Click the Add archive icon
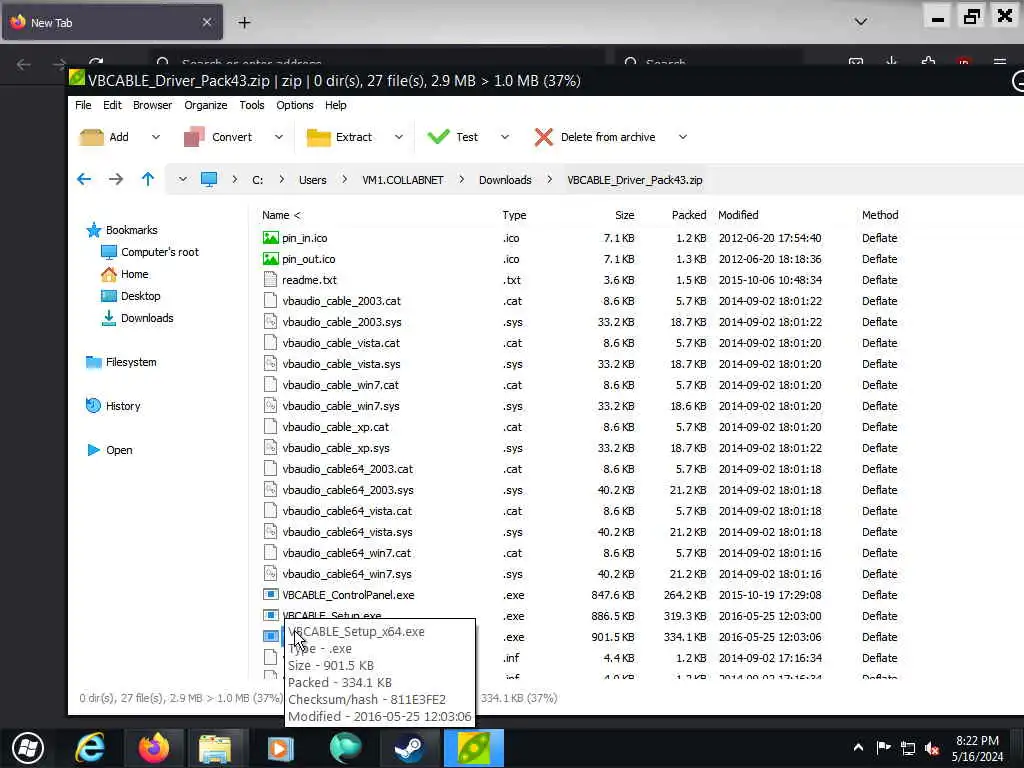 [x=91, y=137]
